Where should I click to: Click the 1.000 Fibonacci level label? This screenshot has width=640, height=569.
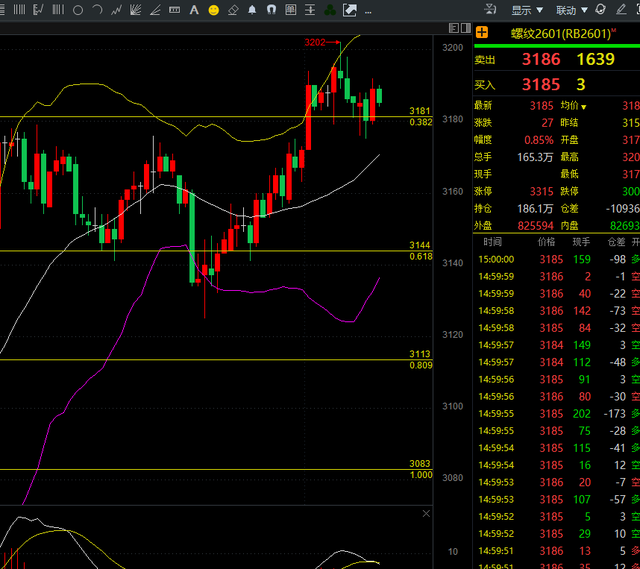(421, 475)
